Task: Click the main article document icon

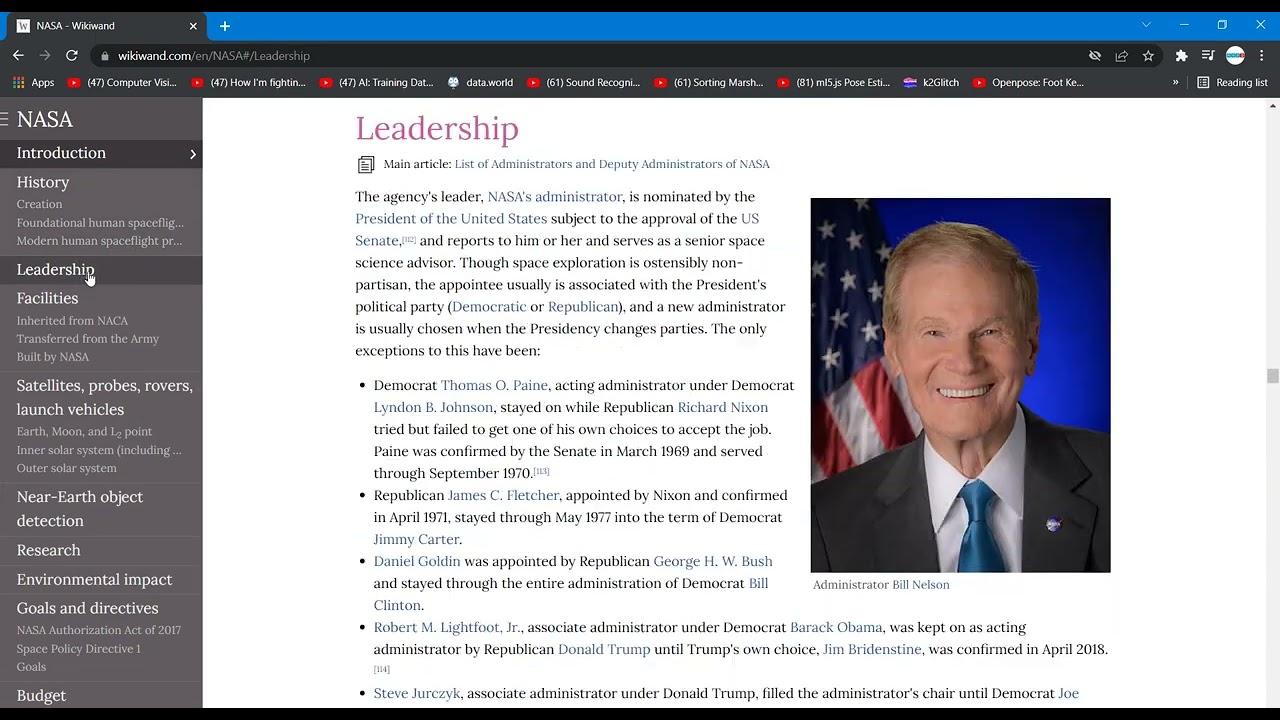Action: click(366, 164)
